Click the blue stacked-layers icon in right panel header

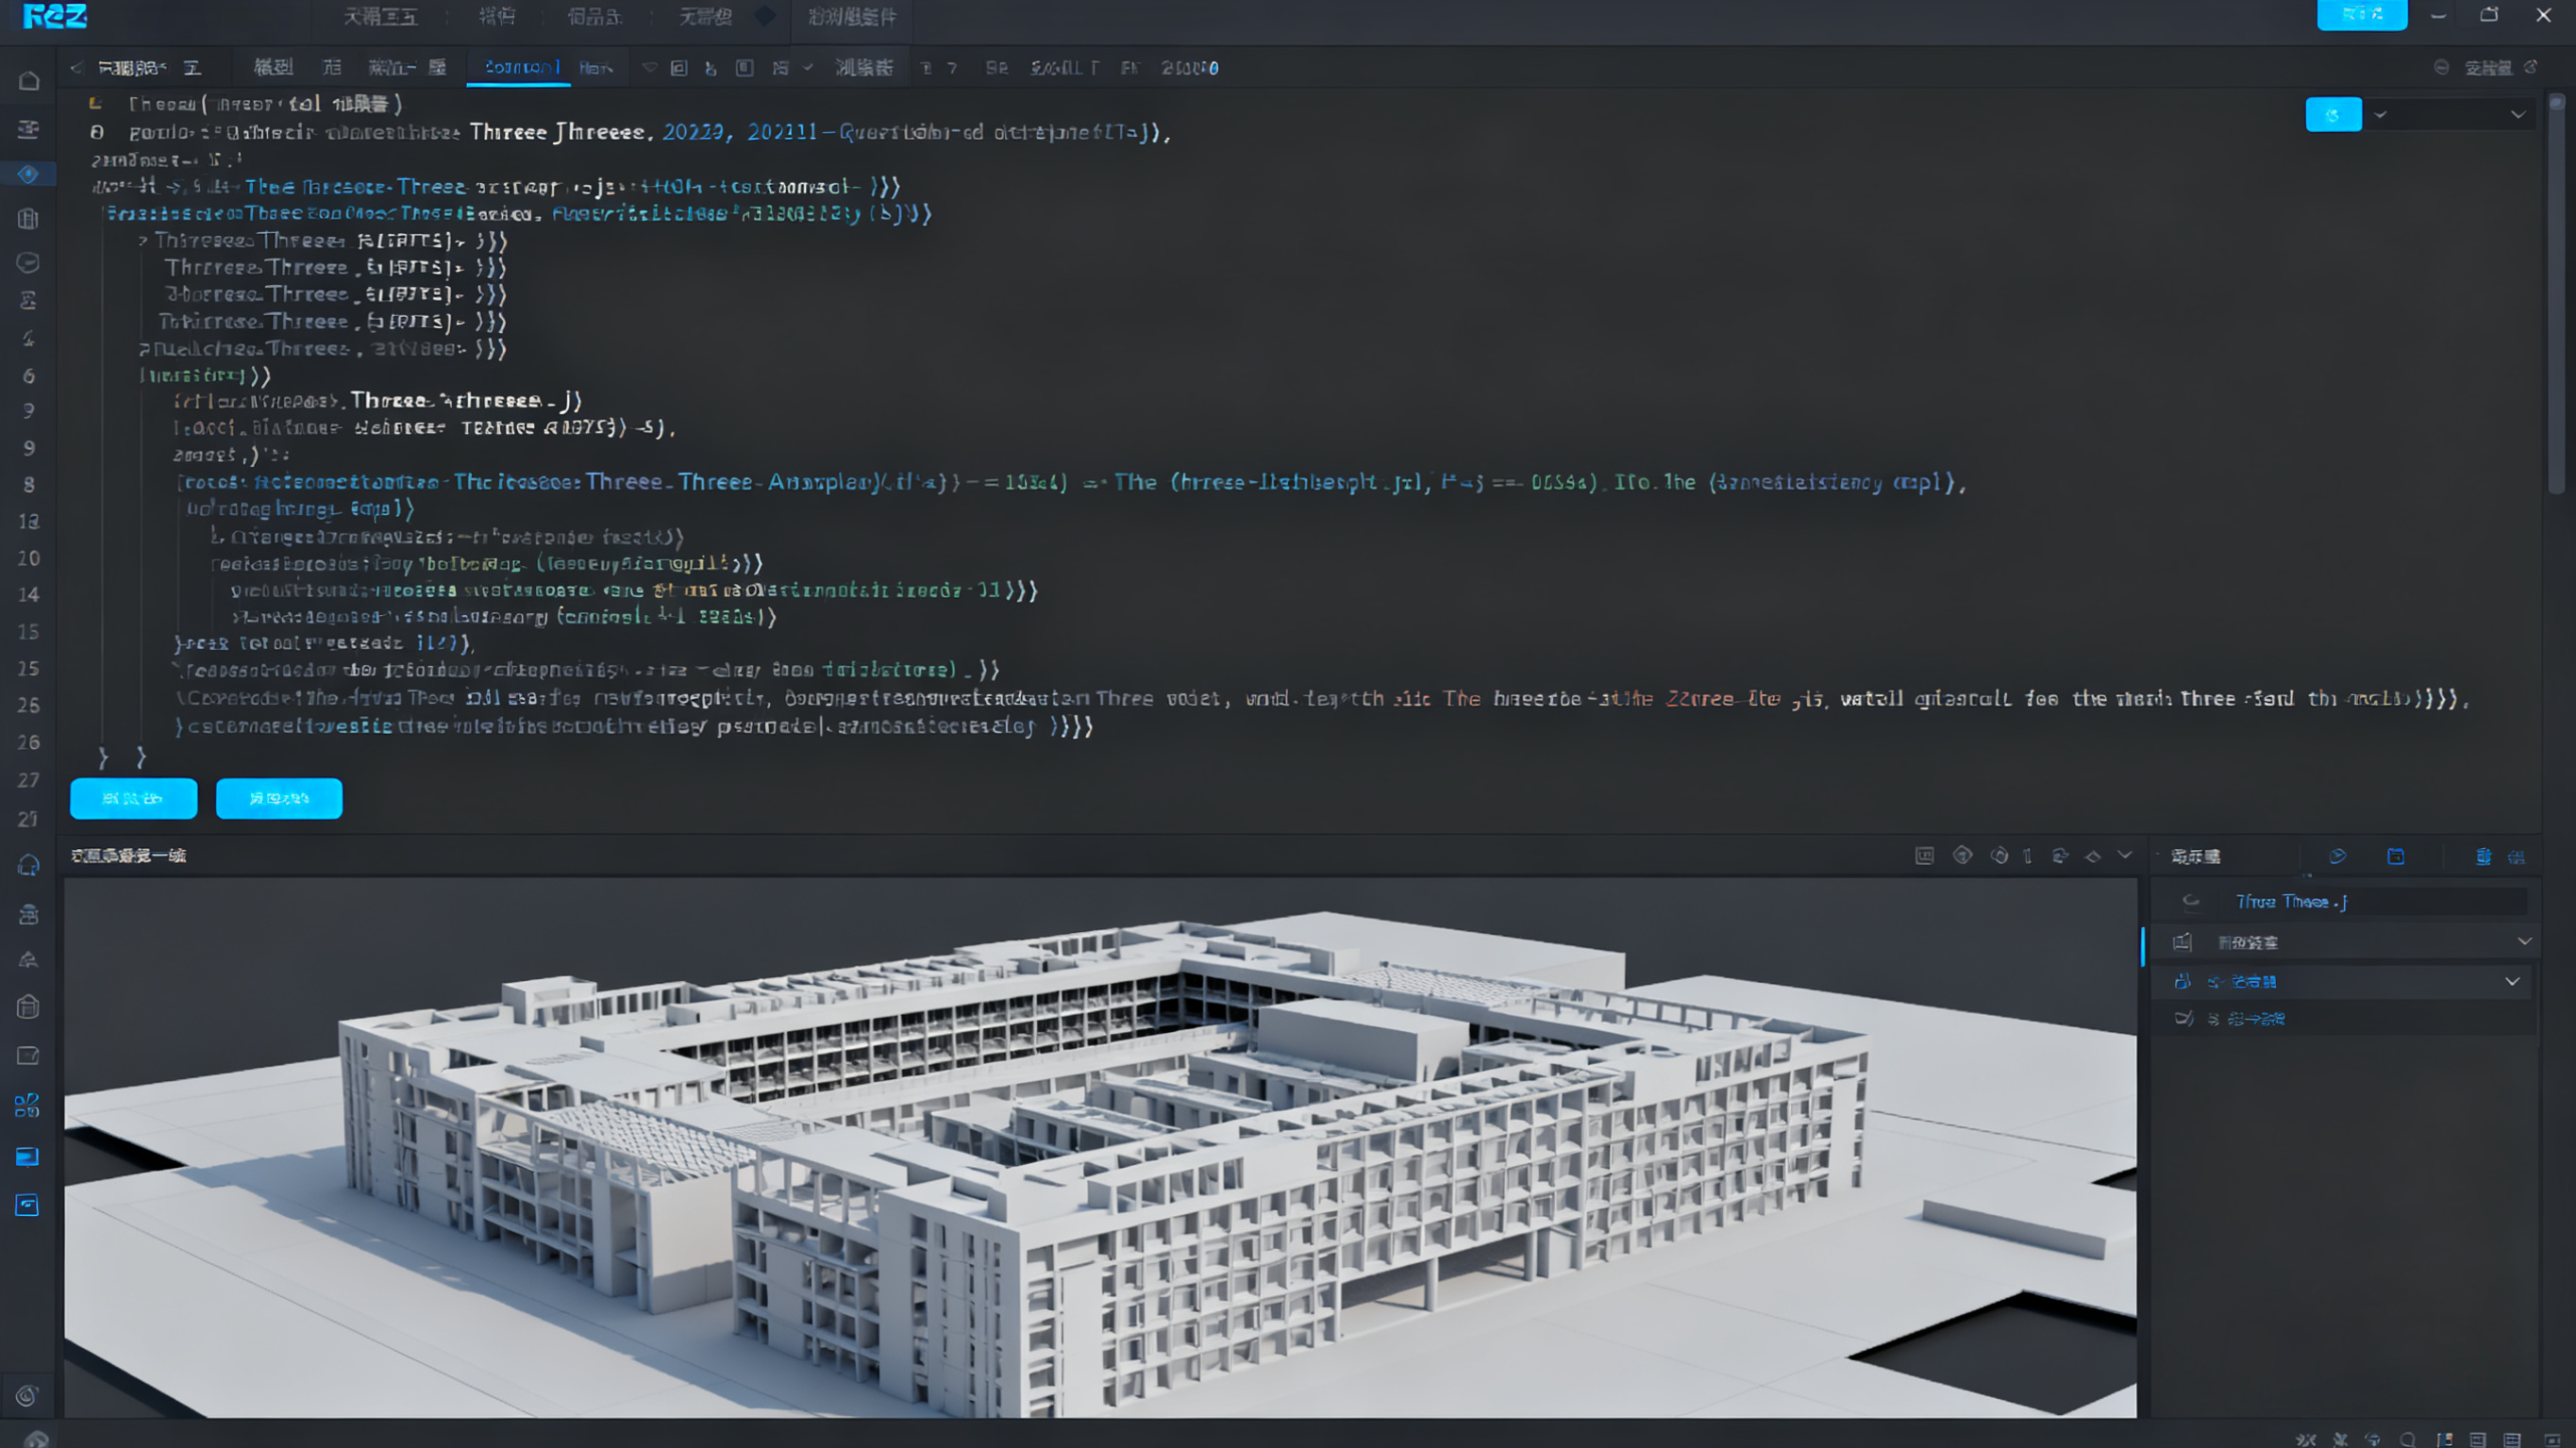2483,856
